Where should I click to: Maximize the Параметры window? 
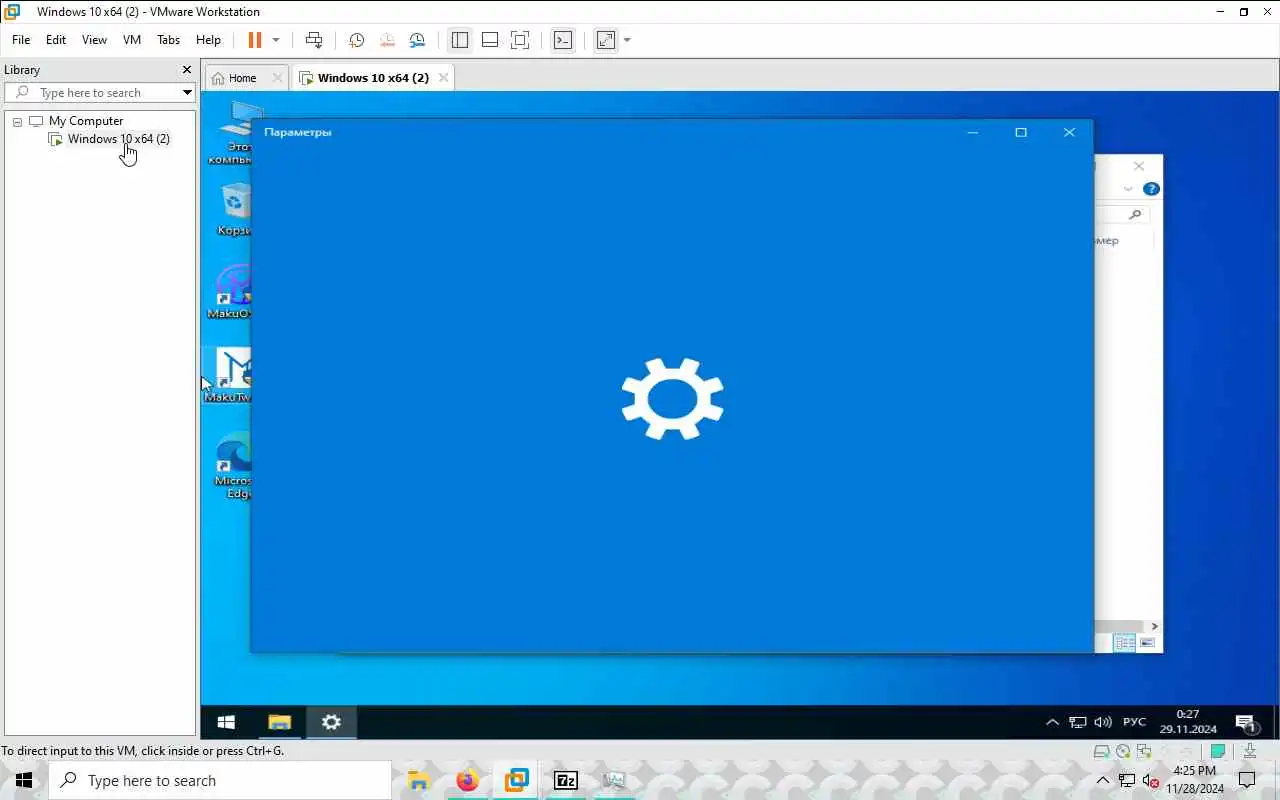(1021, 132)
